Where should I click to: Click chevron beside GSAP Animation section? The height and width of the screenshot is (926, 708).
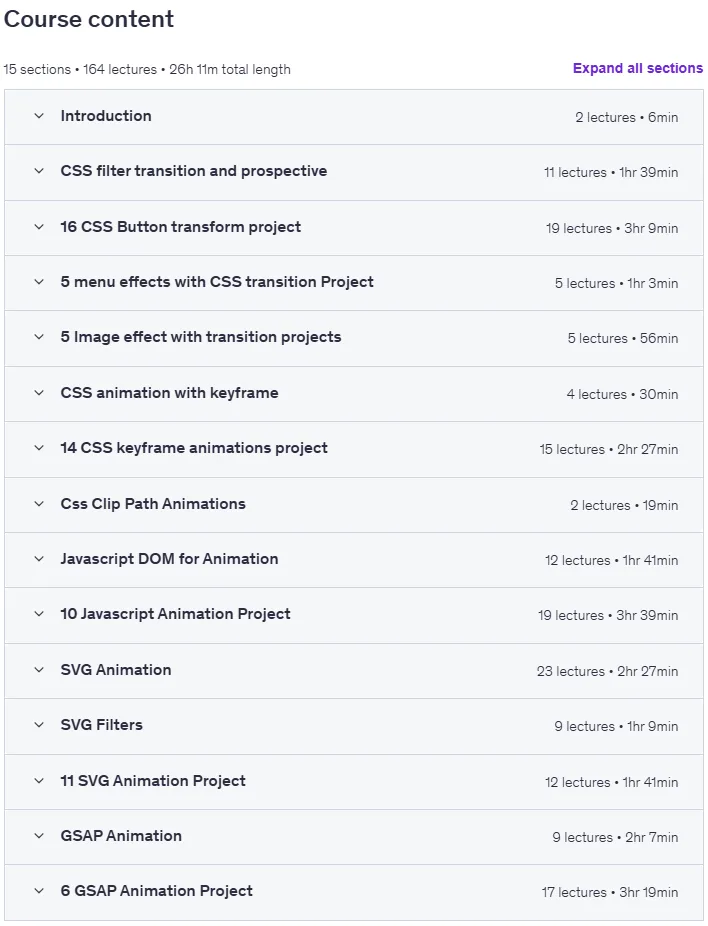[39, 836]
